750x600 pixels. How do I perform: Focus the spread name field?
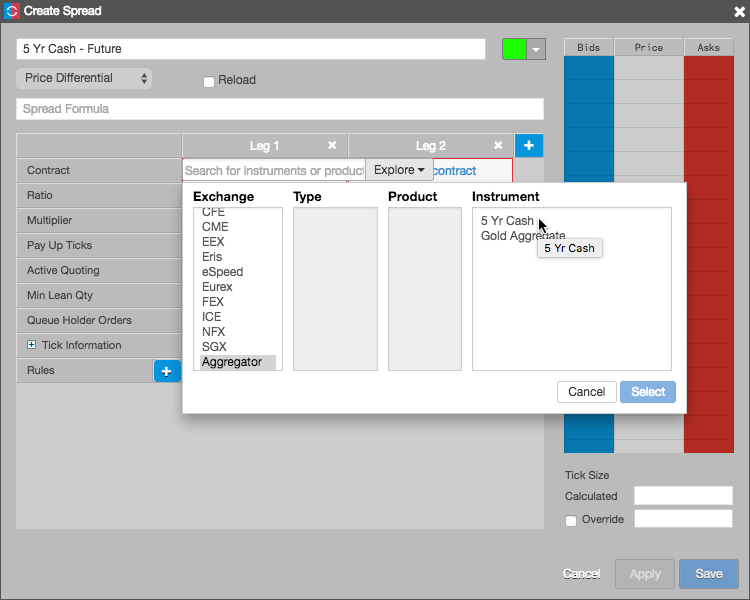[251, 49]
